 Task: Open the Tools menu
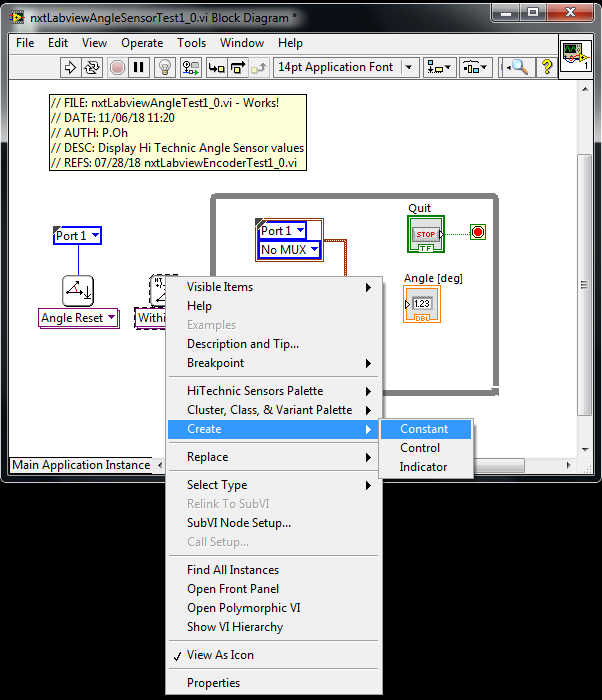(191, 43)
